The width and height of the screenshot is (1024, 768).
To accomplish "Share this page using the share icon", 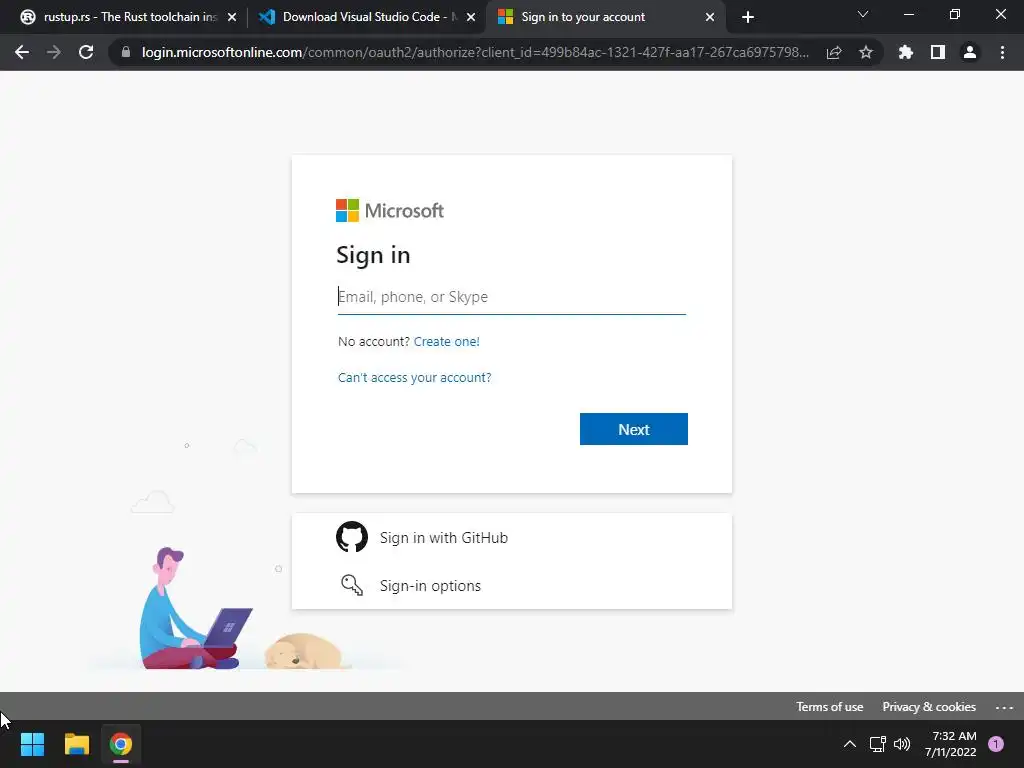I will [834, 52].
